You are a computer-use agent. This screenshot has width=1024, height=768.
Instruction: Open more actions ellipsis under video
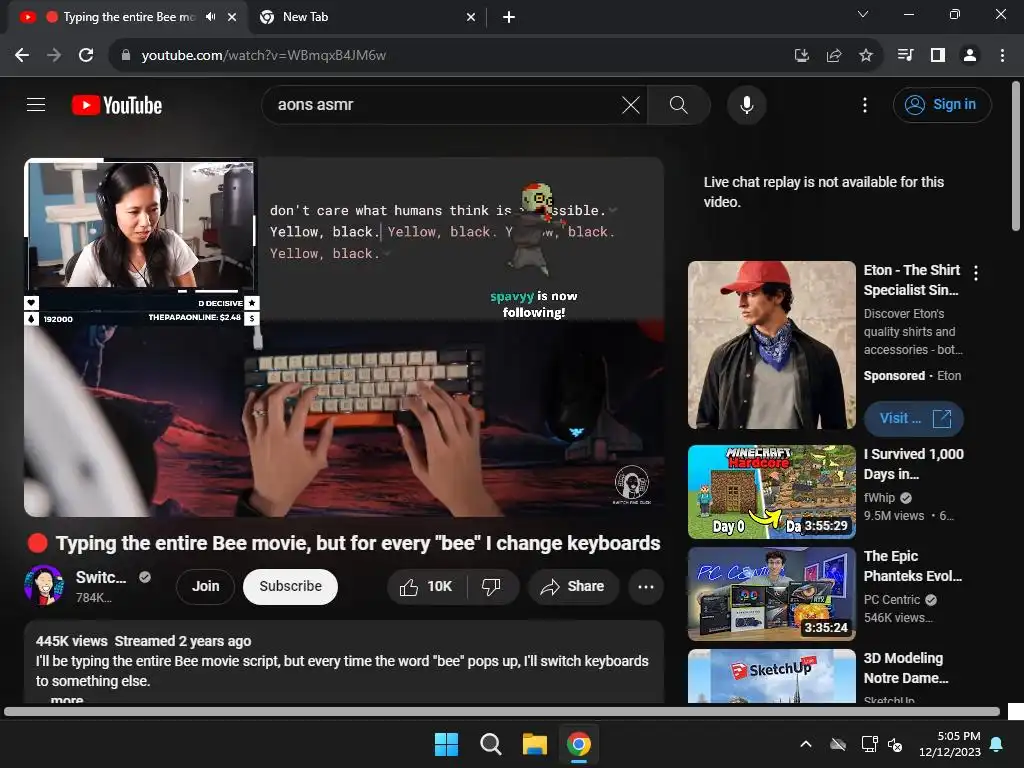646,586
